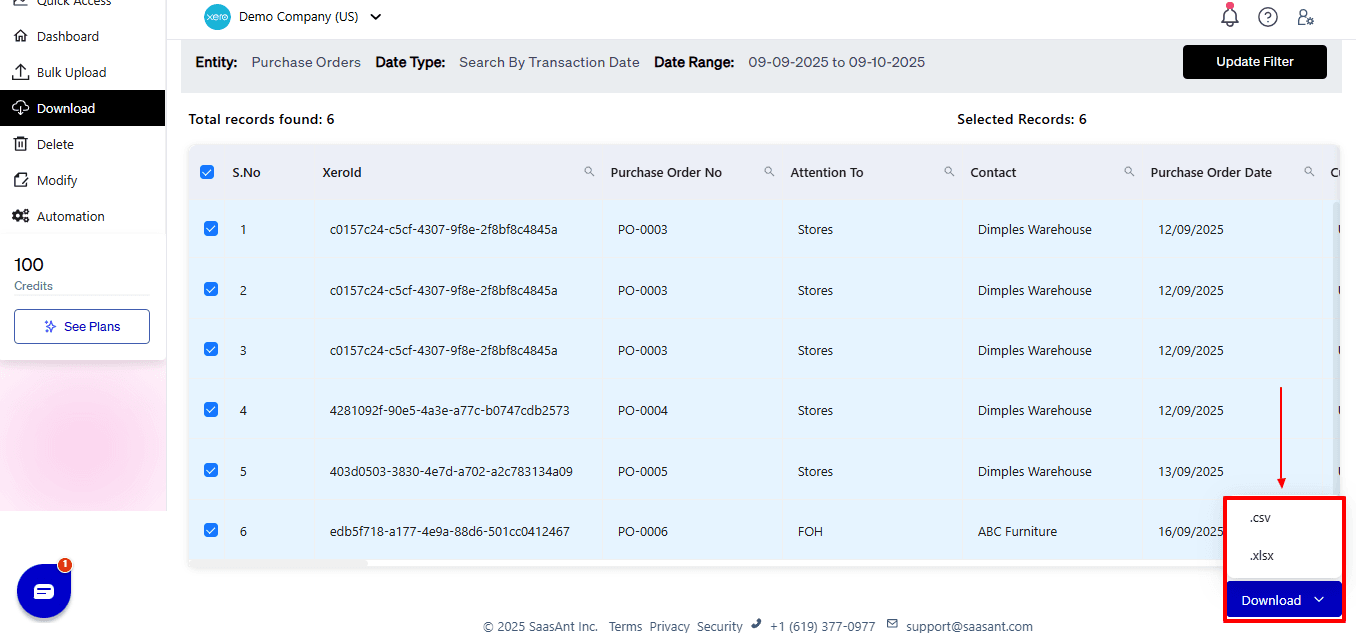Open the help question mark icon

1268,17
